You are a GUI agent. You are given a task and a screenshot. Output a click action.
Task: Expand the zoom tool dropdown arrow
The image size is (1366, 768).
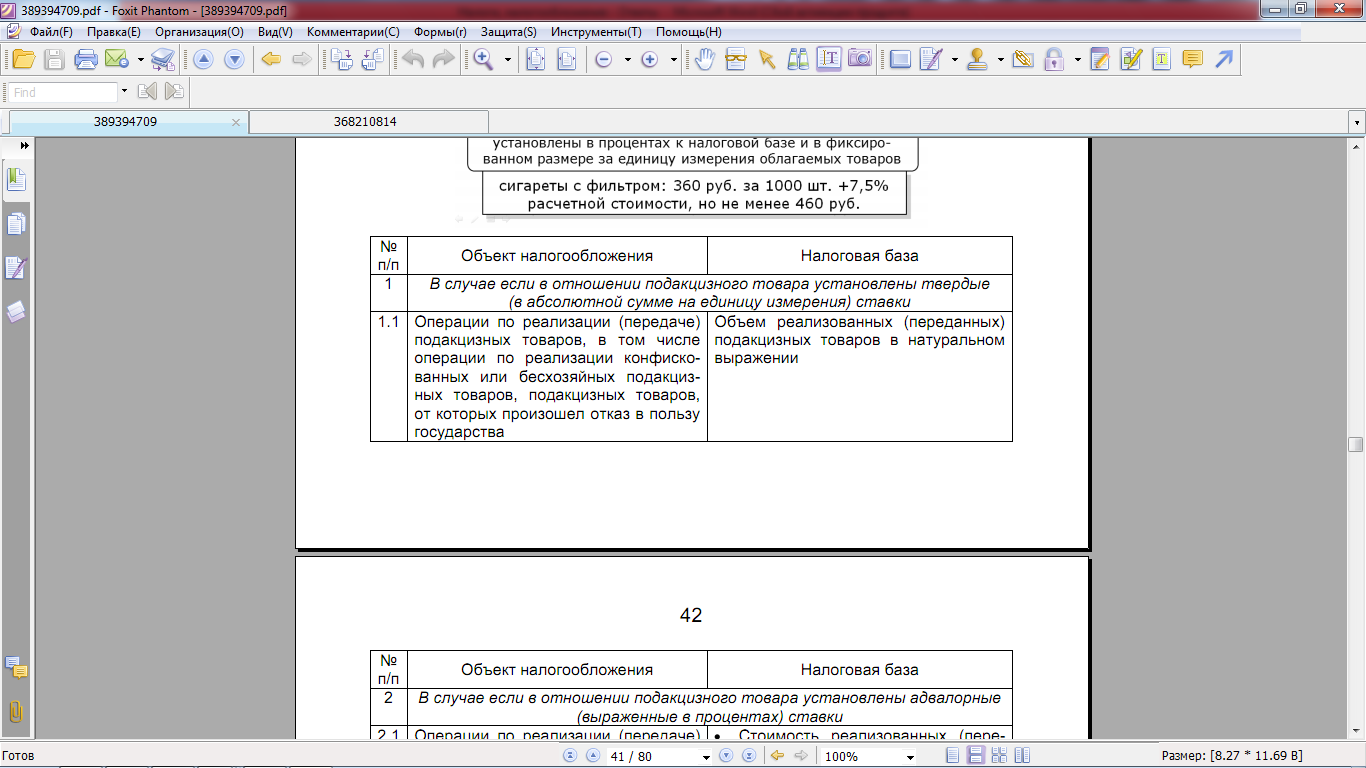[507, 60]
